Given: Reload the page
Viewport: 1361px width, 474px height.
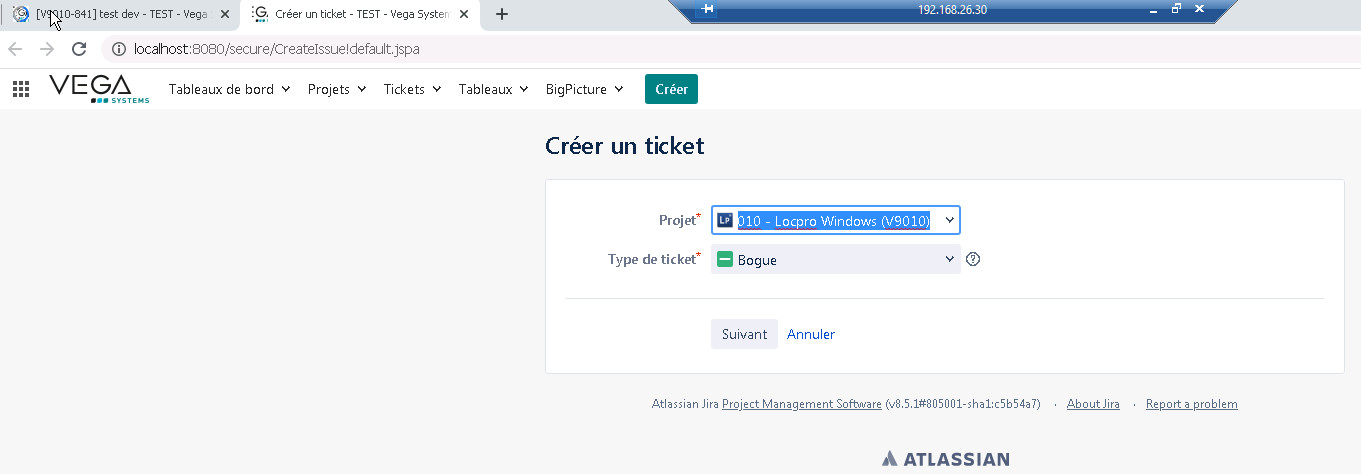Looking at the screenshot, I should 79,49.
